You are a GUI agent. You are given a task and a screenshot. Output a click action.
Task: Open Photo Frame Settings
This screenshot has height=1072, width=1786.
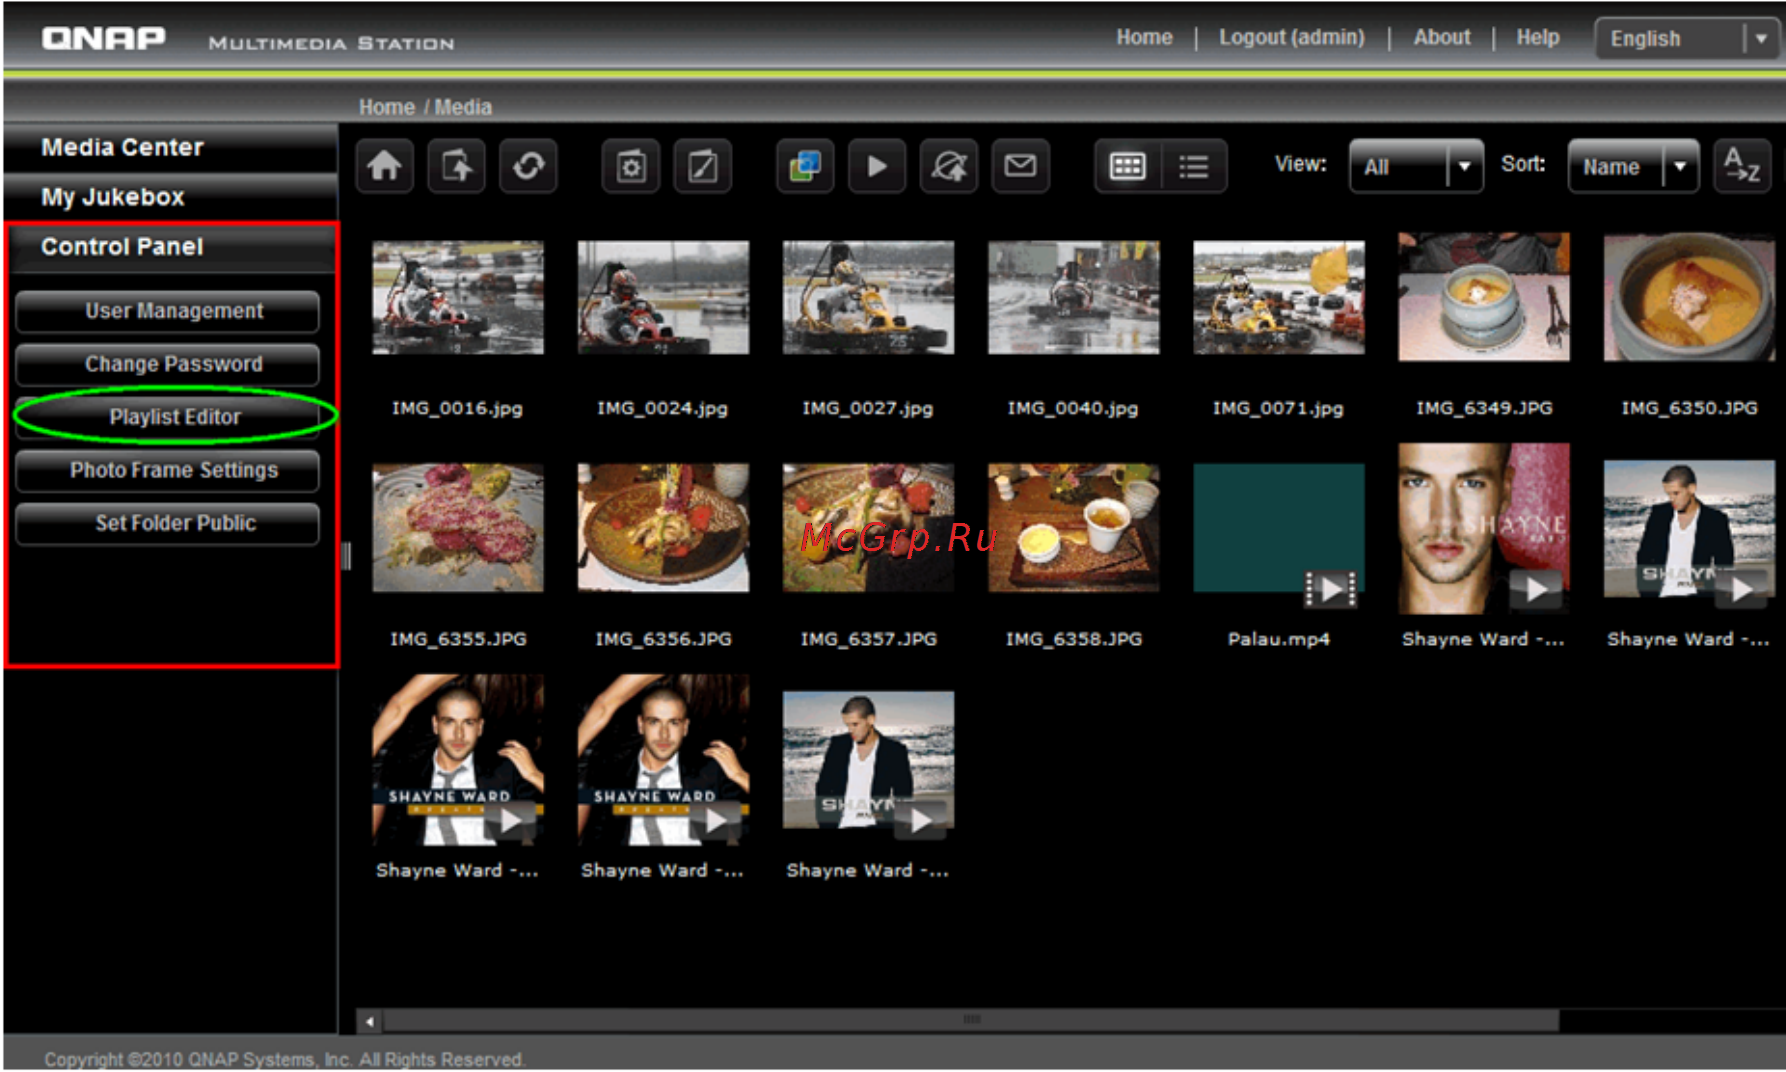coord(168,470)
